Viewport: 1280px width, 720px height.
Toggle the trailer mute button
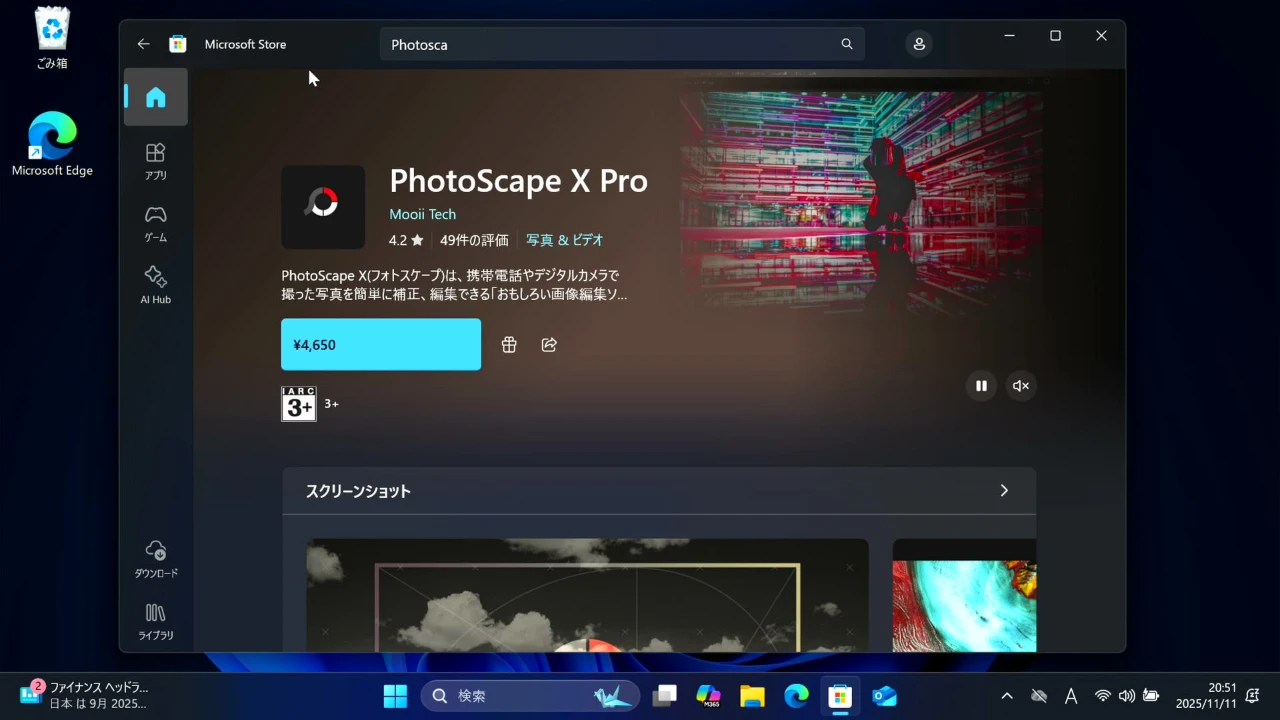pos(1020,386)
